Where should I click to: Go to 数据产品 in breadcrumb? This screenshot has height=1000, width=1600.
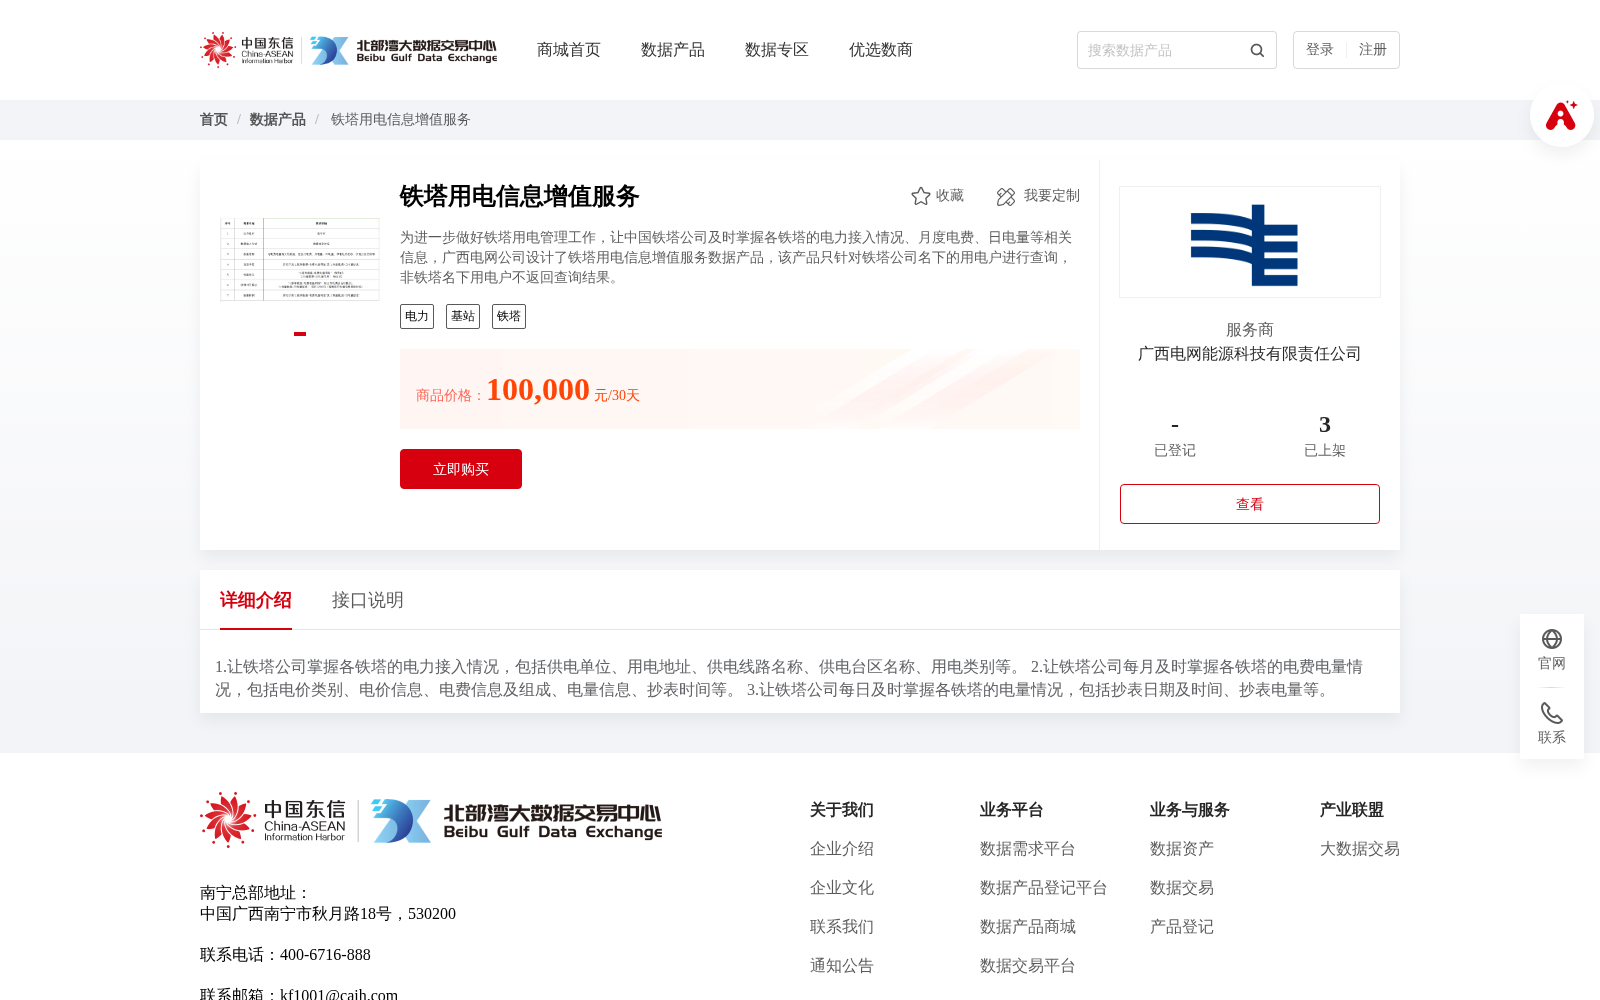click(x=278, y=120)
